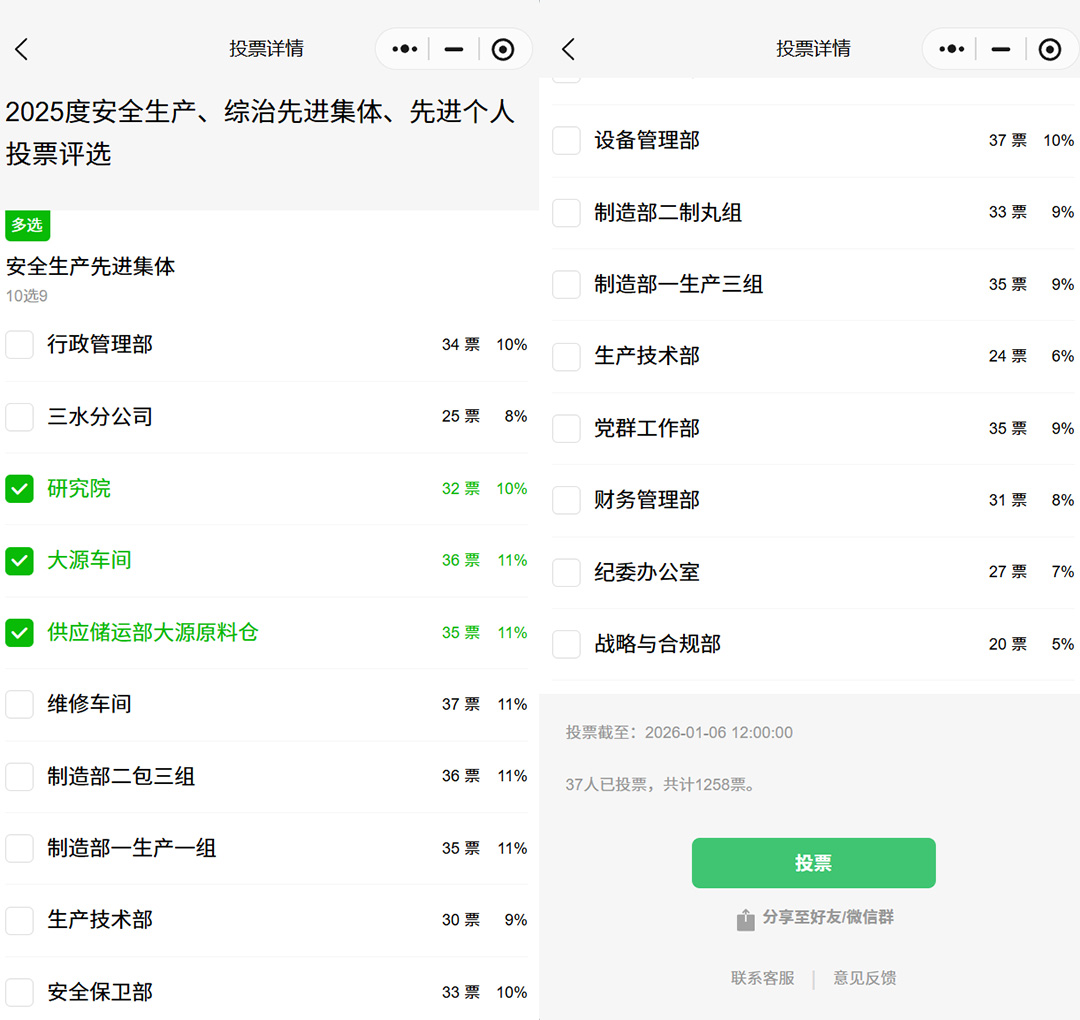This screenshot has height=1020, width=1080.
Task: Open the 联系客服 link
Action: click(x=762, y=978)
